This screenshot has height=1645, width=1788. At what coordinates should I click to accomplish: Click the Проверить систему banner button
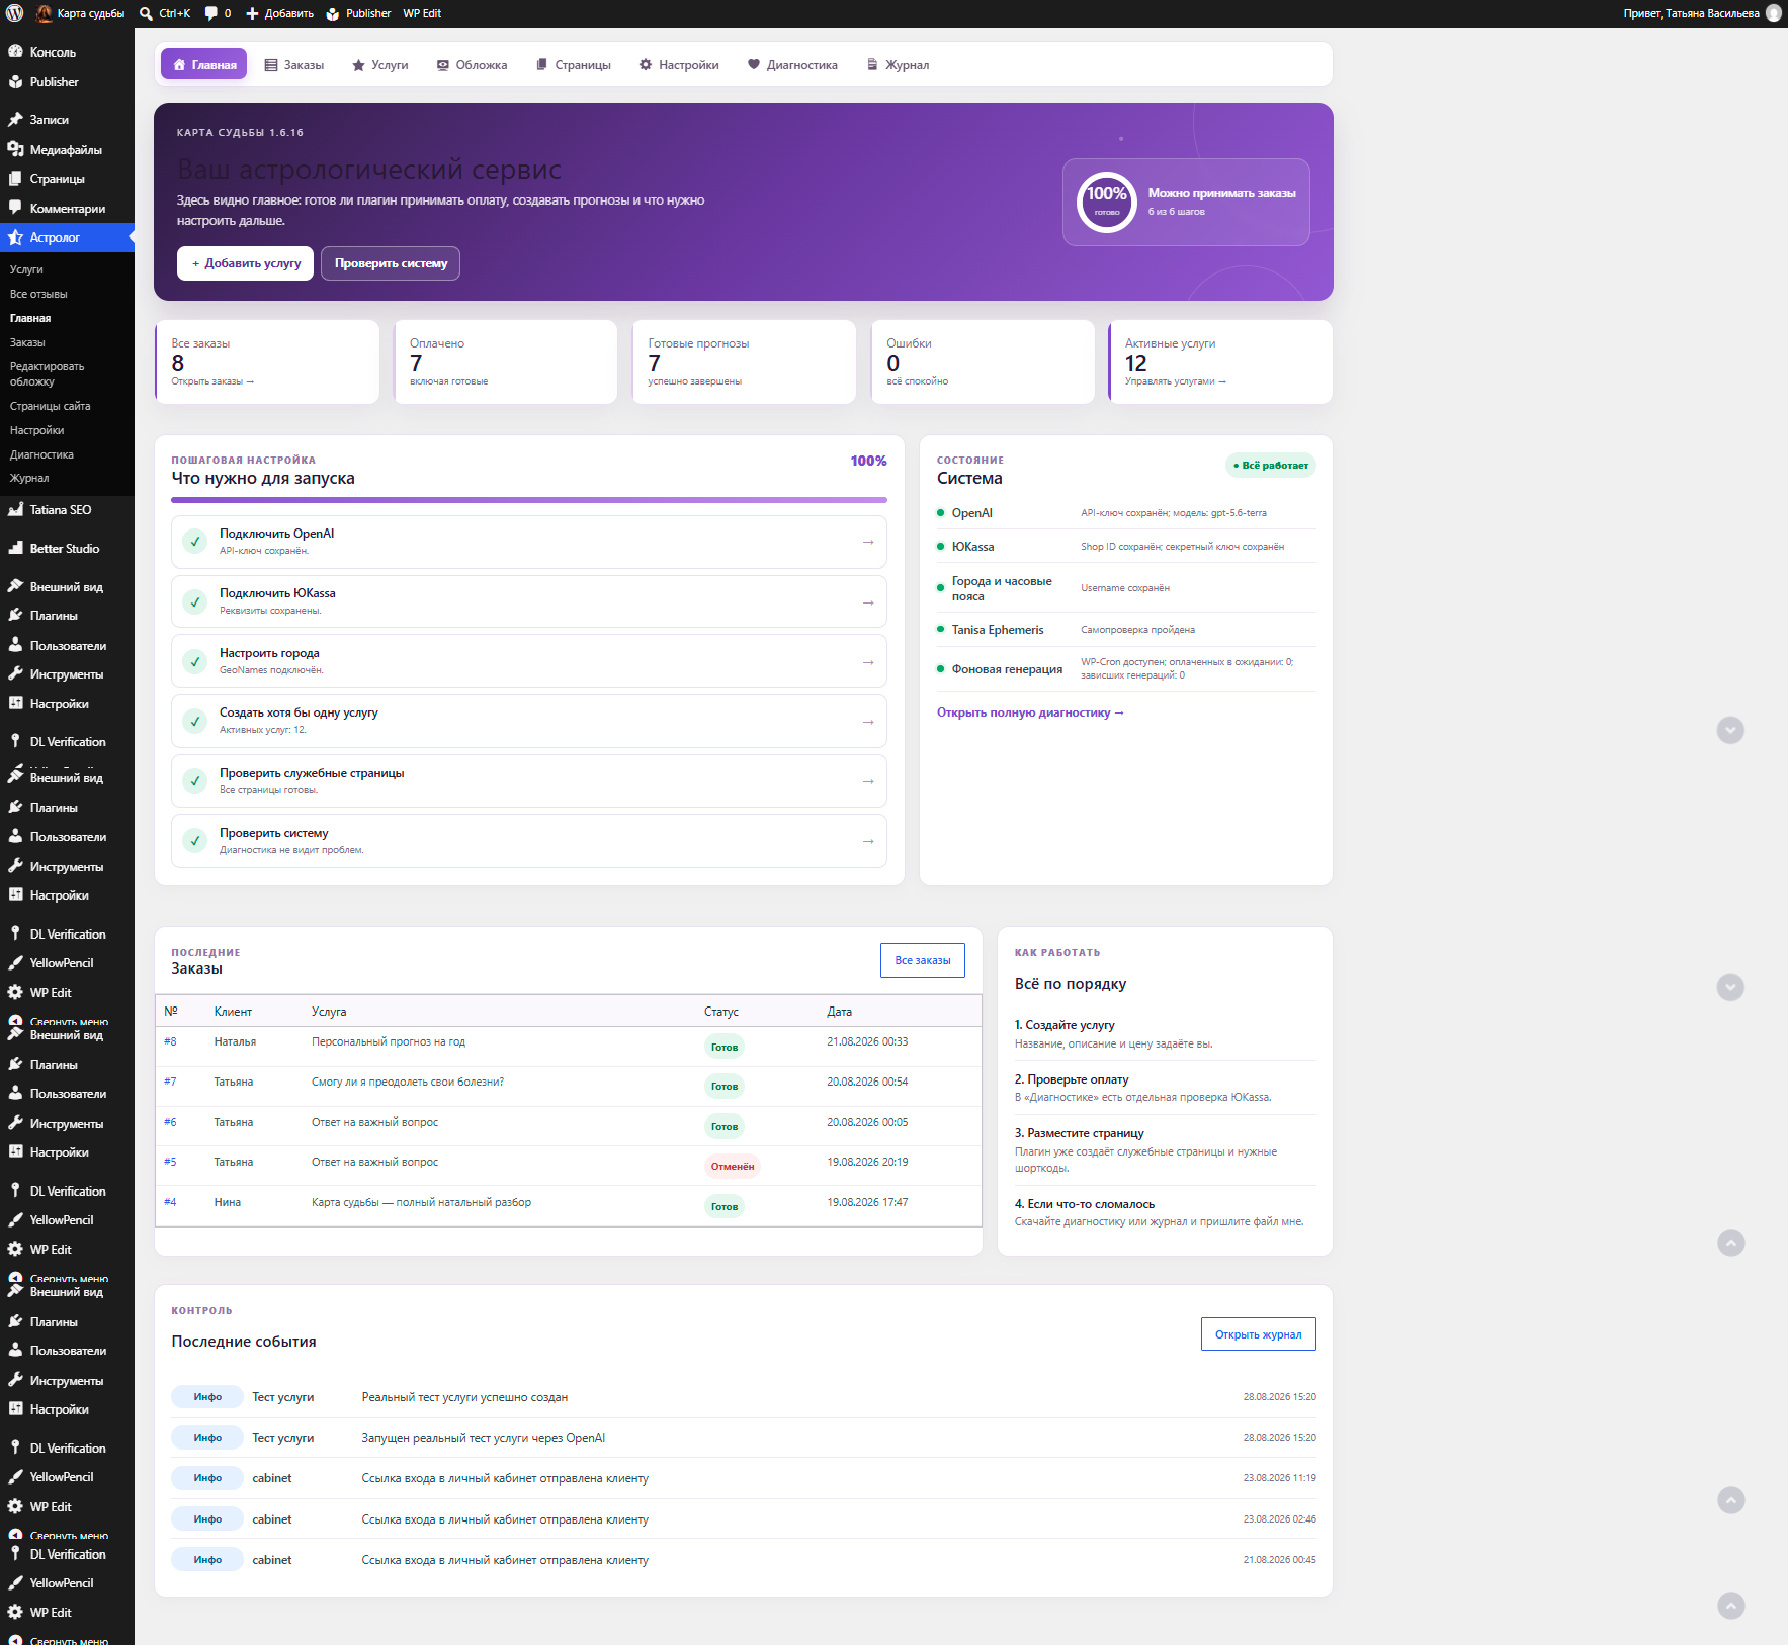[390, 263]
